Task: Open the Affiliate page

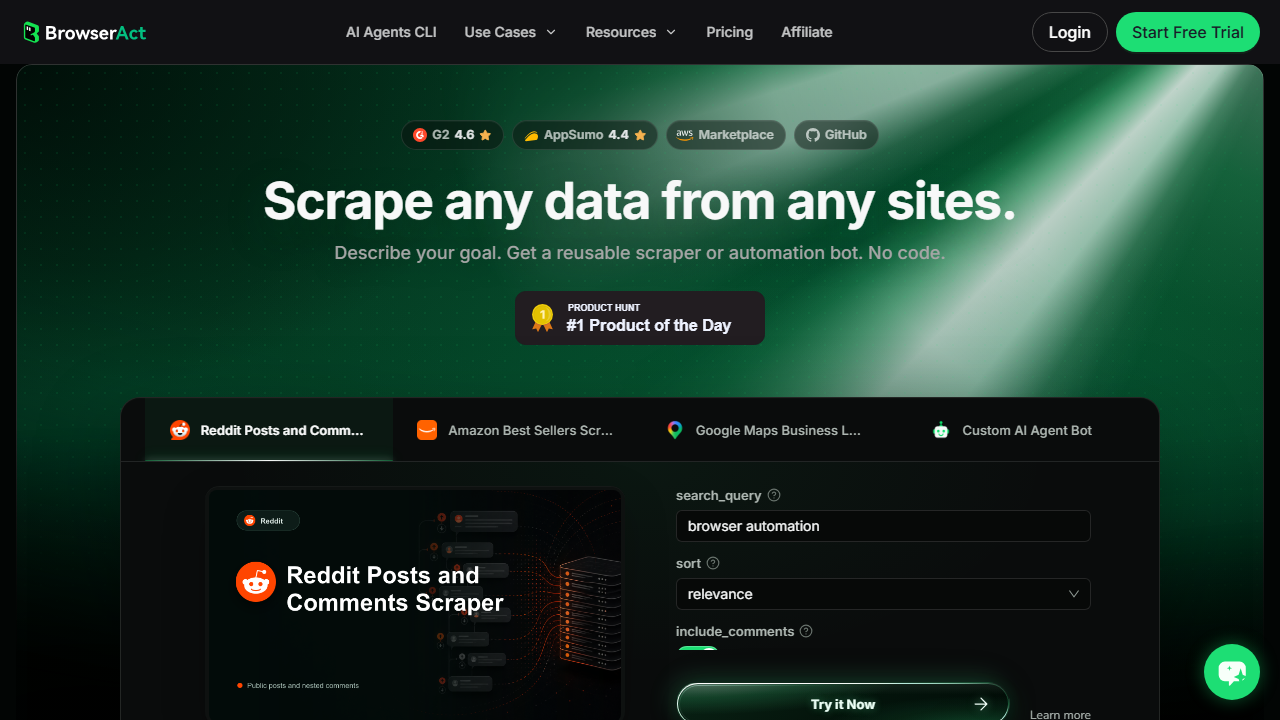Action: tap(807, 32)
